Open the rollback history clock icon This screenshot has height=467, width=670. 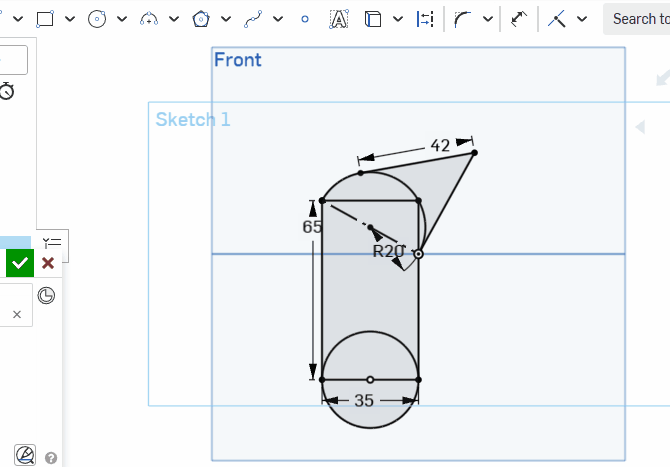[x=46, y=295]
